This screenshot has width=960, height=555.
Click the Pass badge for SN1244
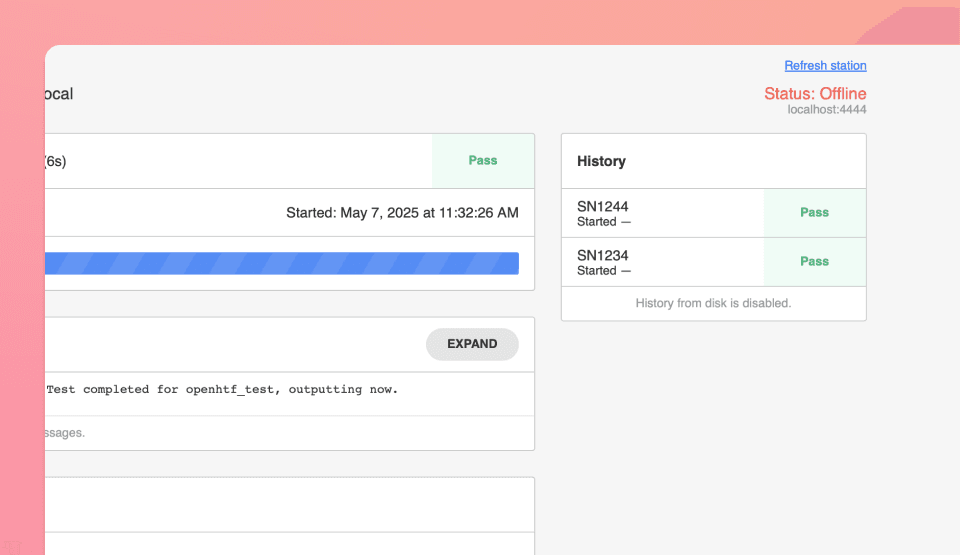[814, 213]
